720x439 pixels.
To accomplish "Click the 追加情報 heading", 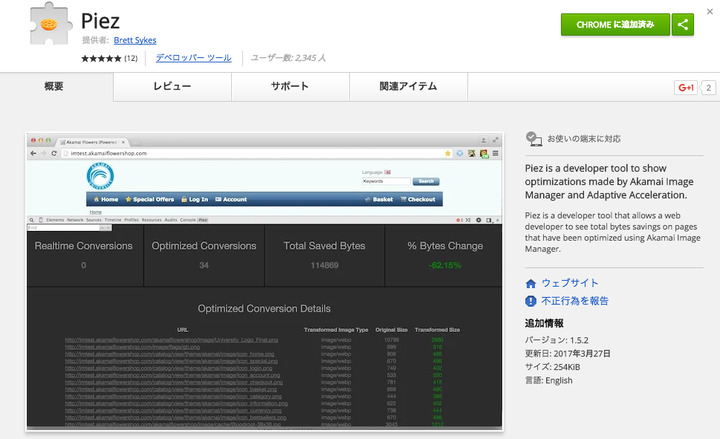I will pyautogui.click(x=544, y=323).
